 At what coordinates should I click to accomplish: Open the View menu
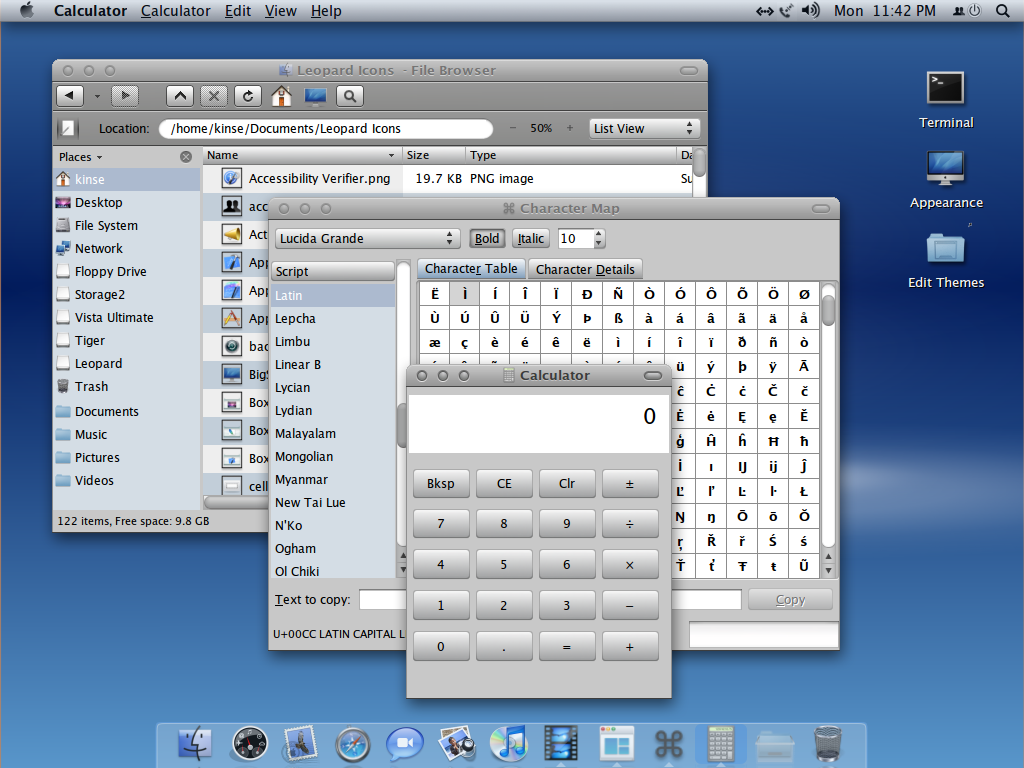pos(280,11)
